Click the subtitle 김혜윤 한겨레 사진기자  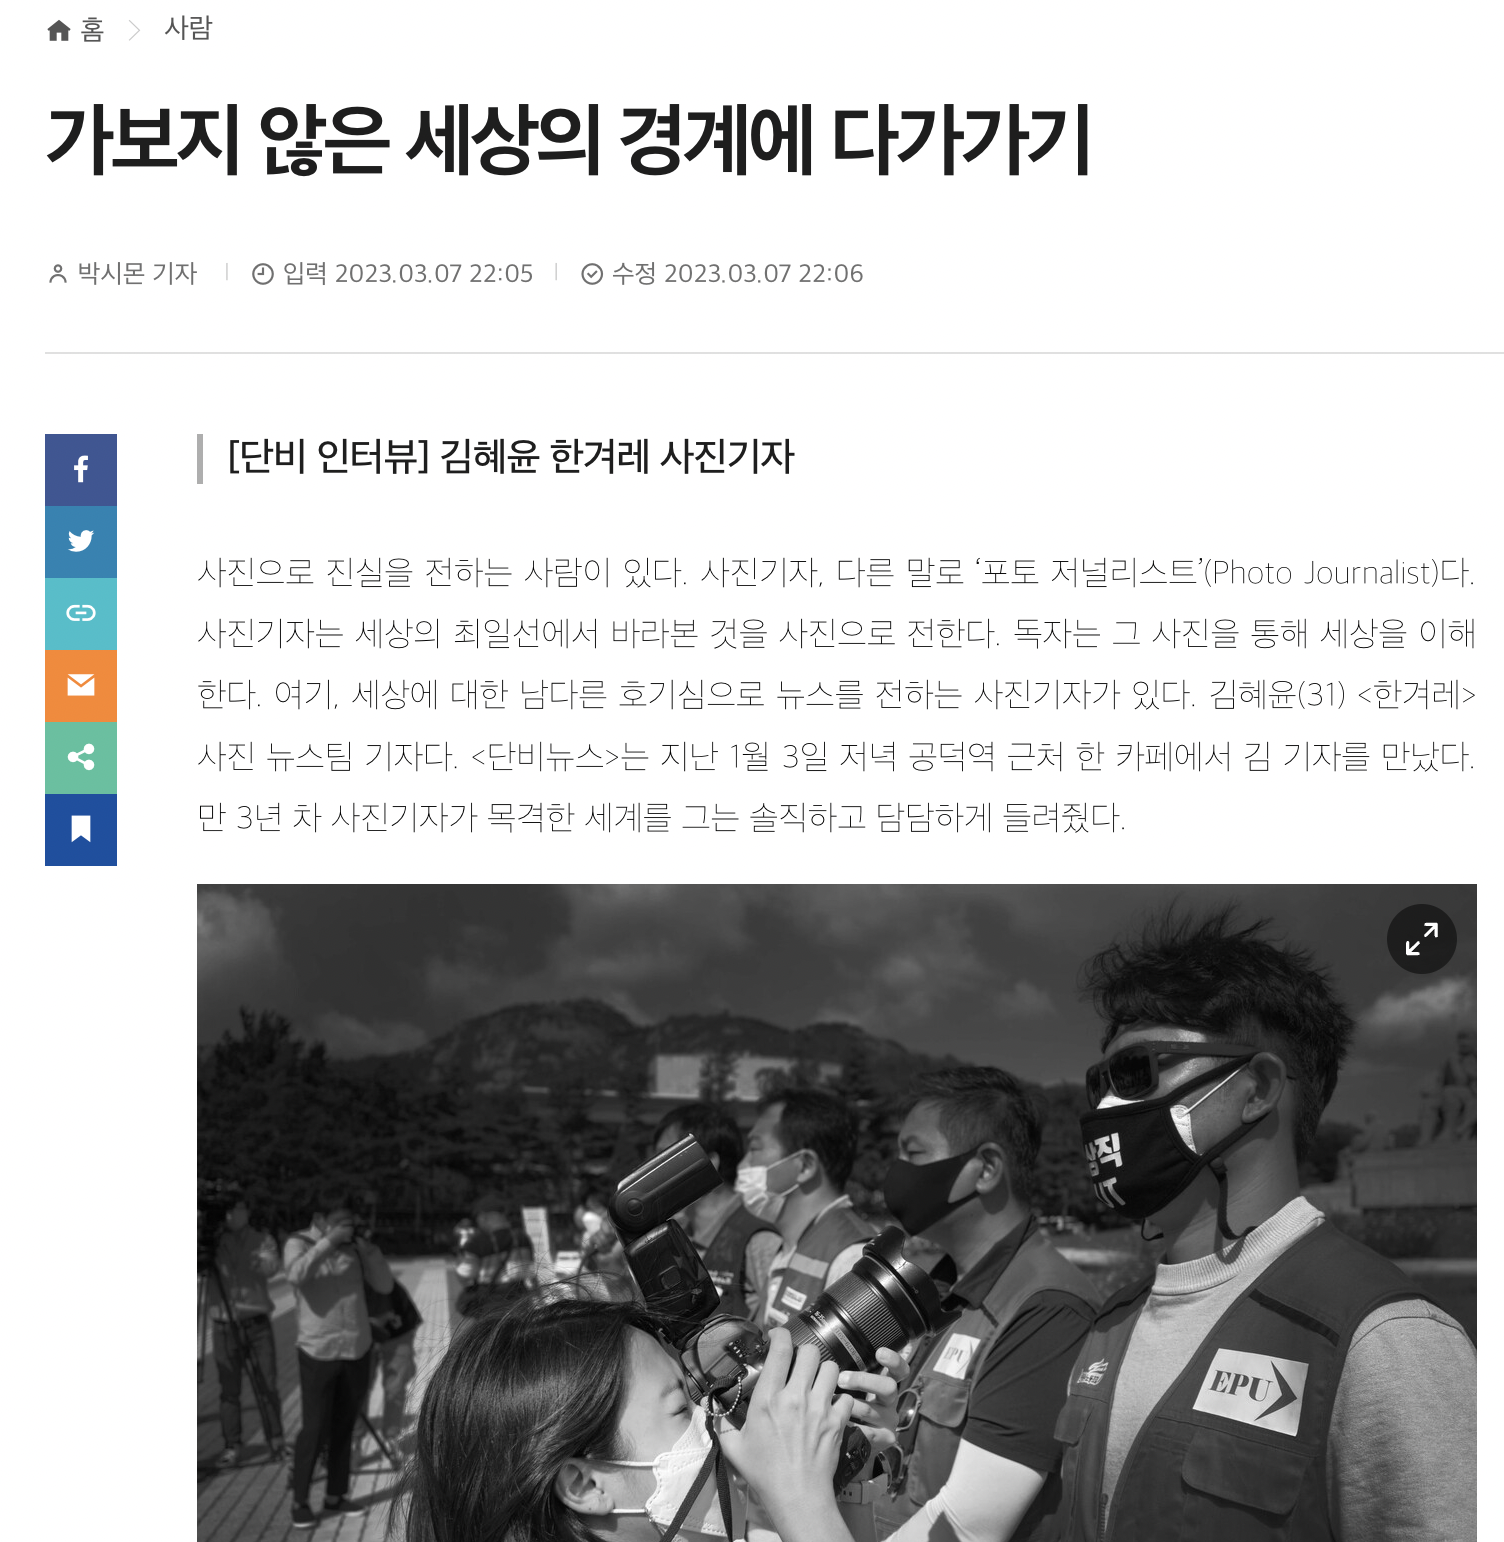(617, 457)
